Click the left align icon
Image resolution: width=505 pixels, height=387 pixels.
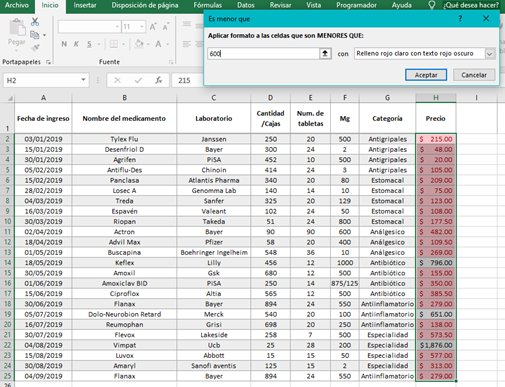tap(187, 44)
